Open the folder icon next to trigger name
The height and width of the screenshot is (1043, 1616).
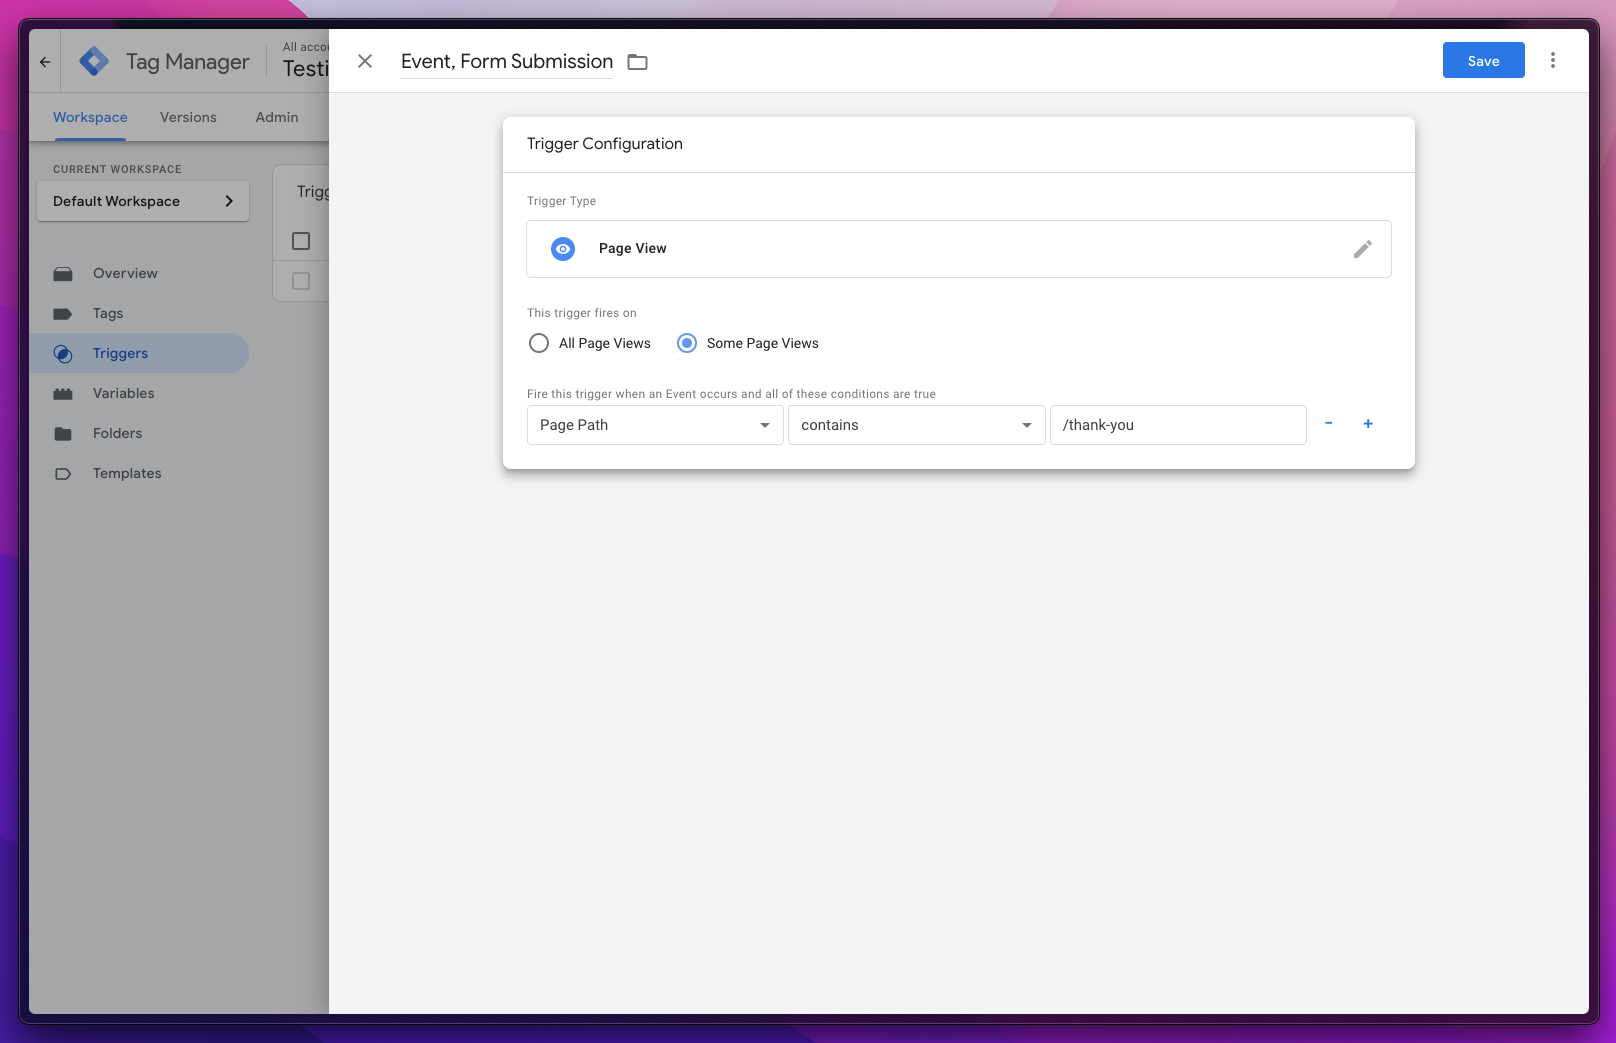pyautogui.click(x=637, y=61)
